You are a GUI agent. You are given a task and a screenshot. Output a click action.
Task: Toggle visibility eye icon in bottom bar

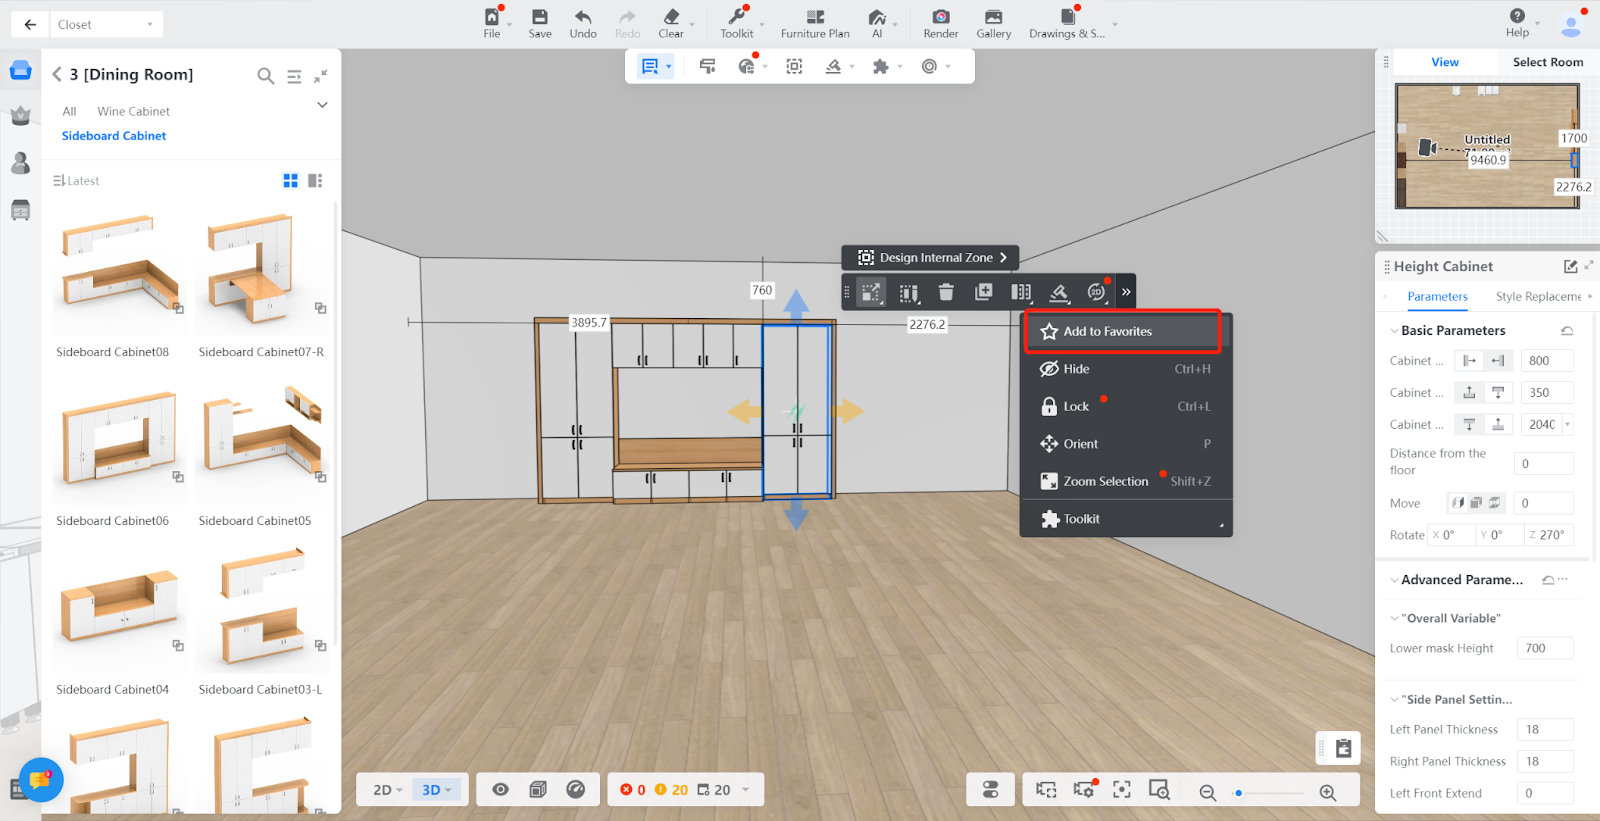[501, 790]
